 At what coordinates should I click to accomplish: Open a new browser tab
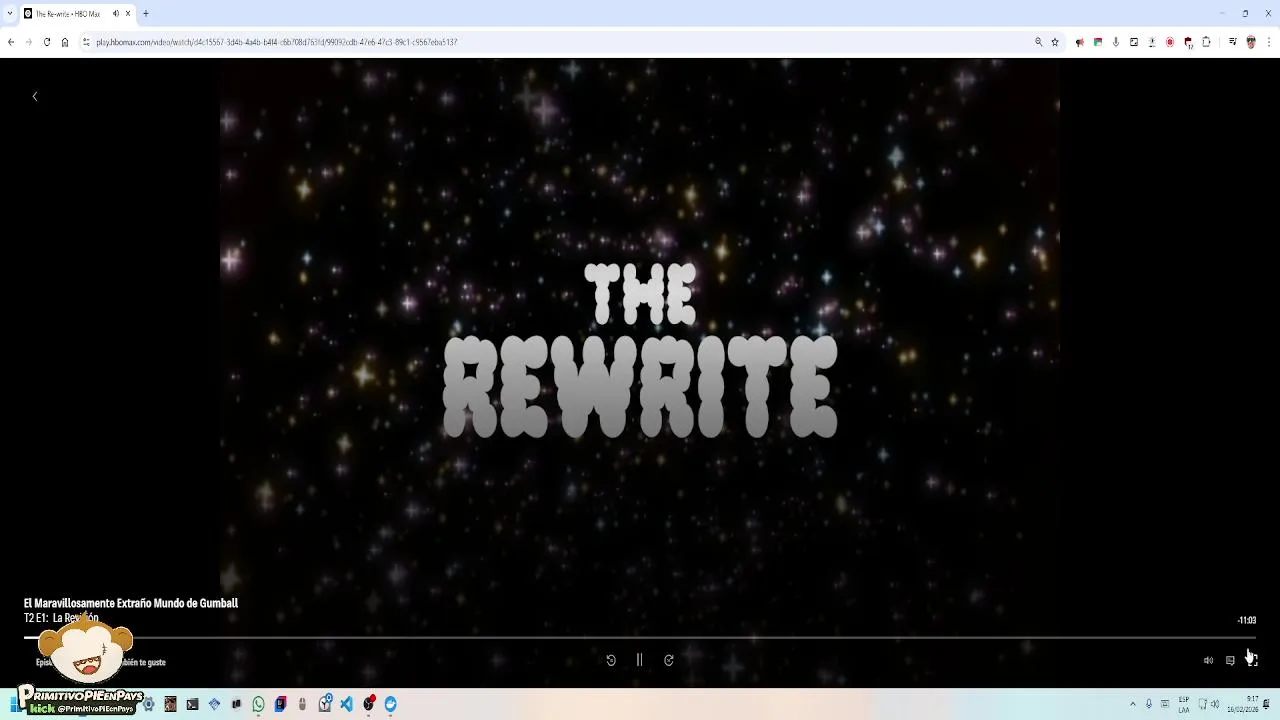pyautogui.click(x=146, y=13)
